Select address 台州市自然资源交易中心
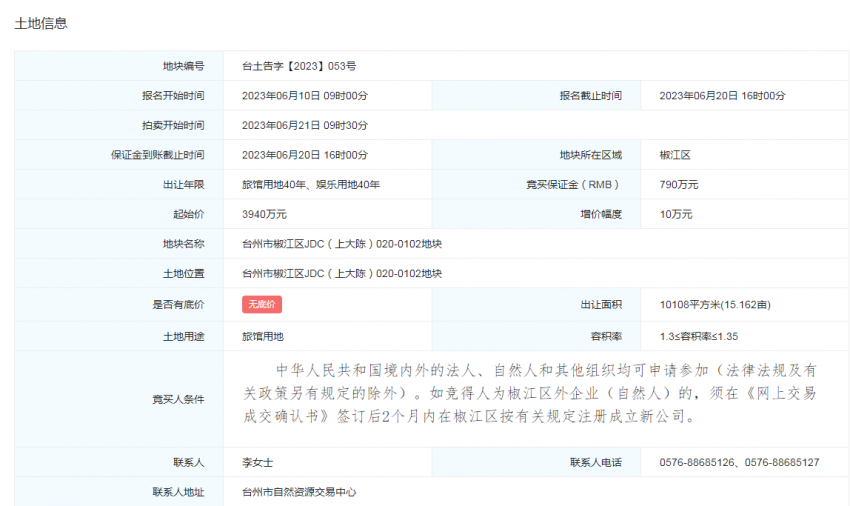The width and height of the screenshot is (850, 506). 299,492
